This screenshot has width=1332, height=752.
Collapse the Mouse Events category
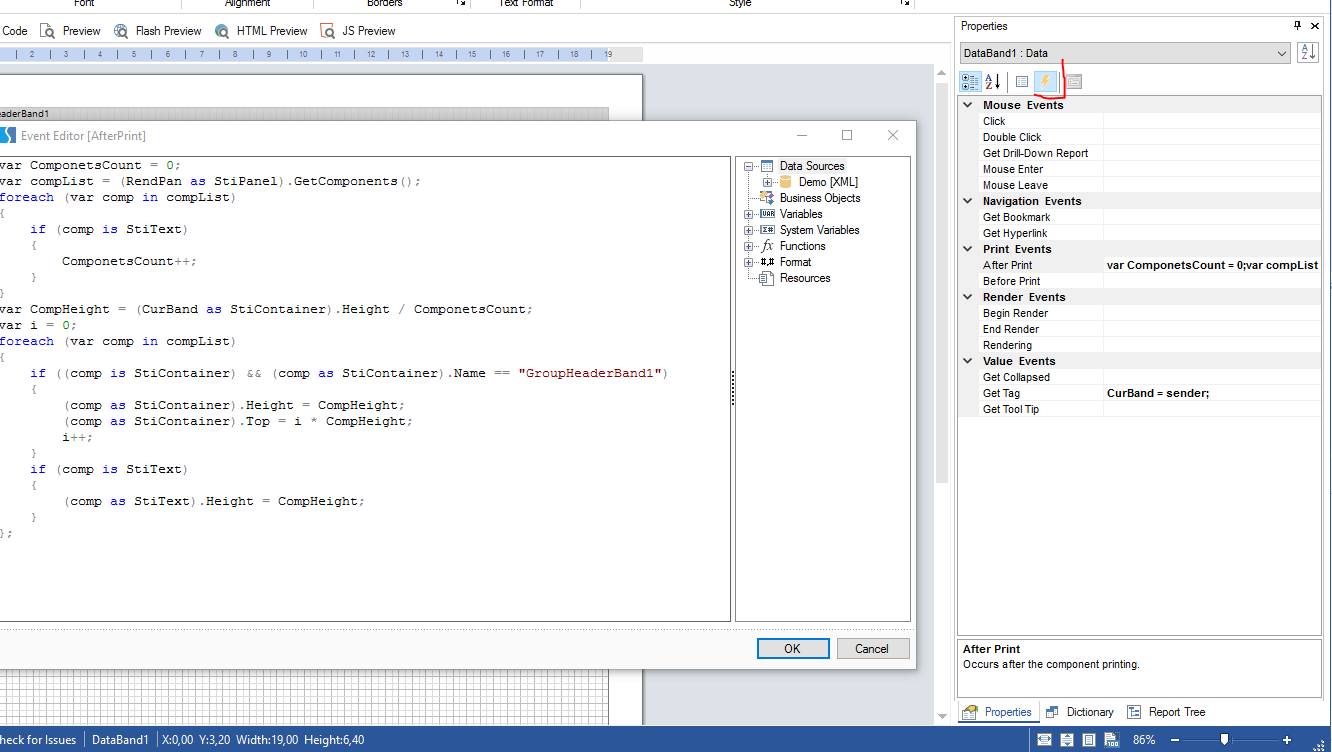967,105
